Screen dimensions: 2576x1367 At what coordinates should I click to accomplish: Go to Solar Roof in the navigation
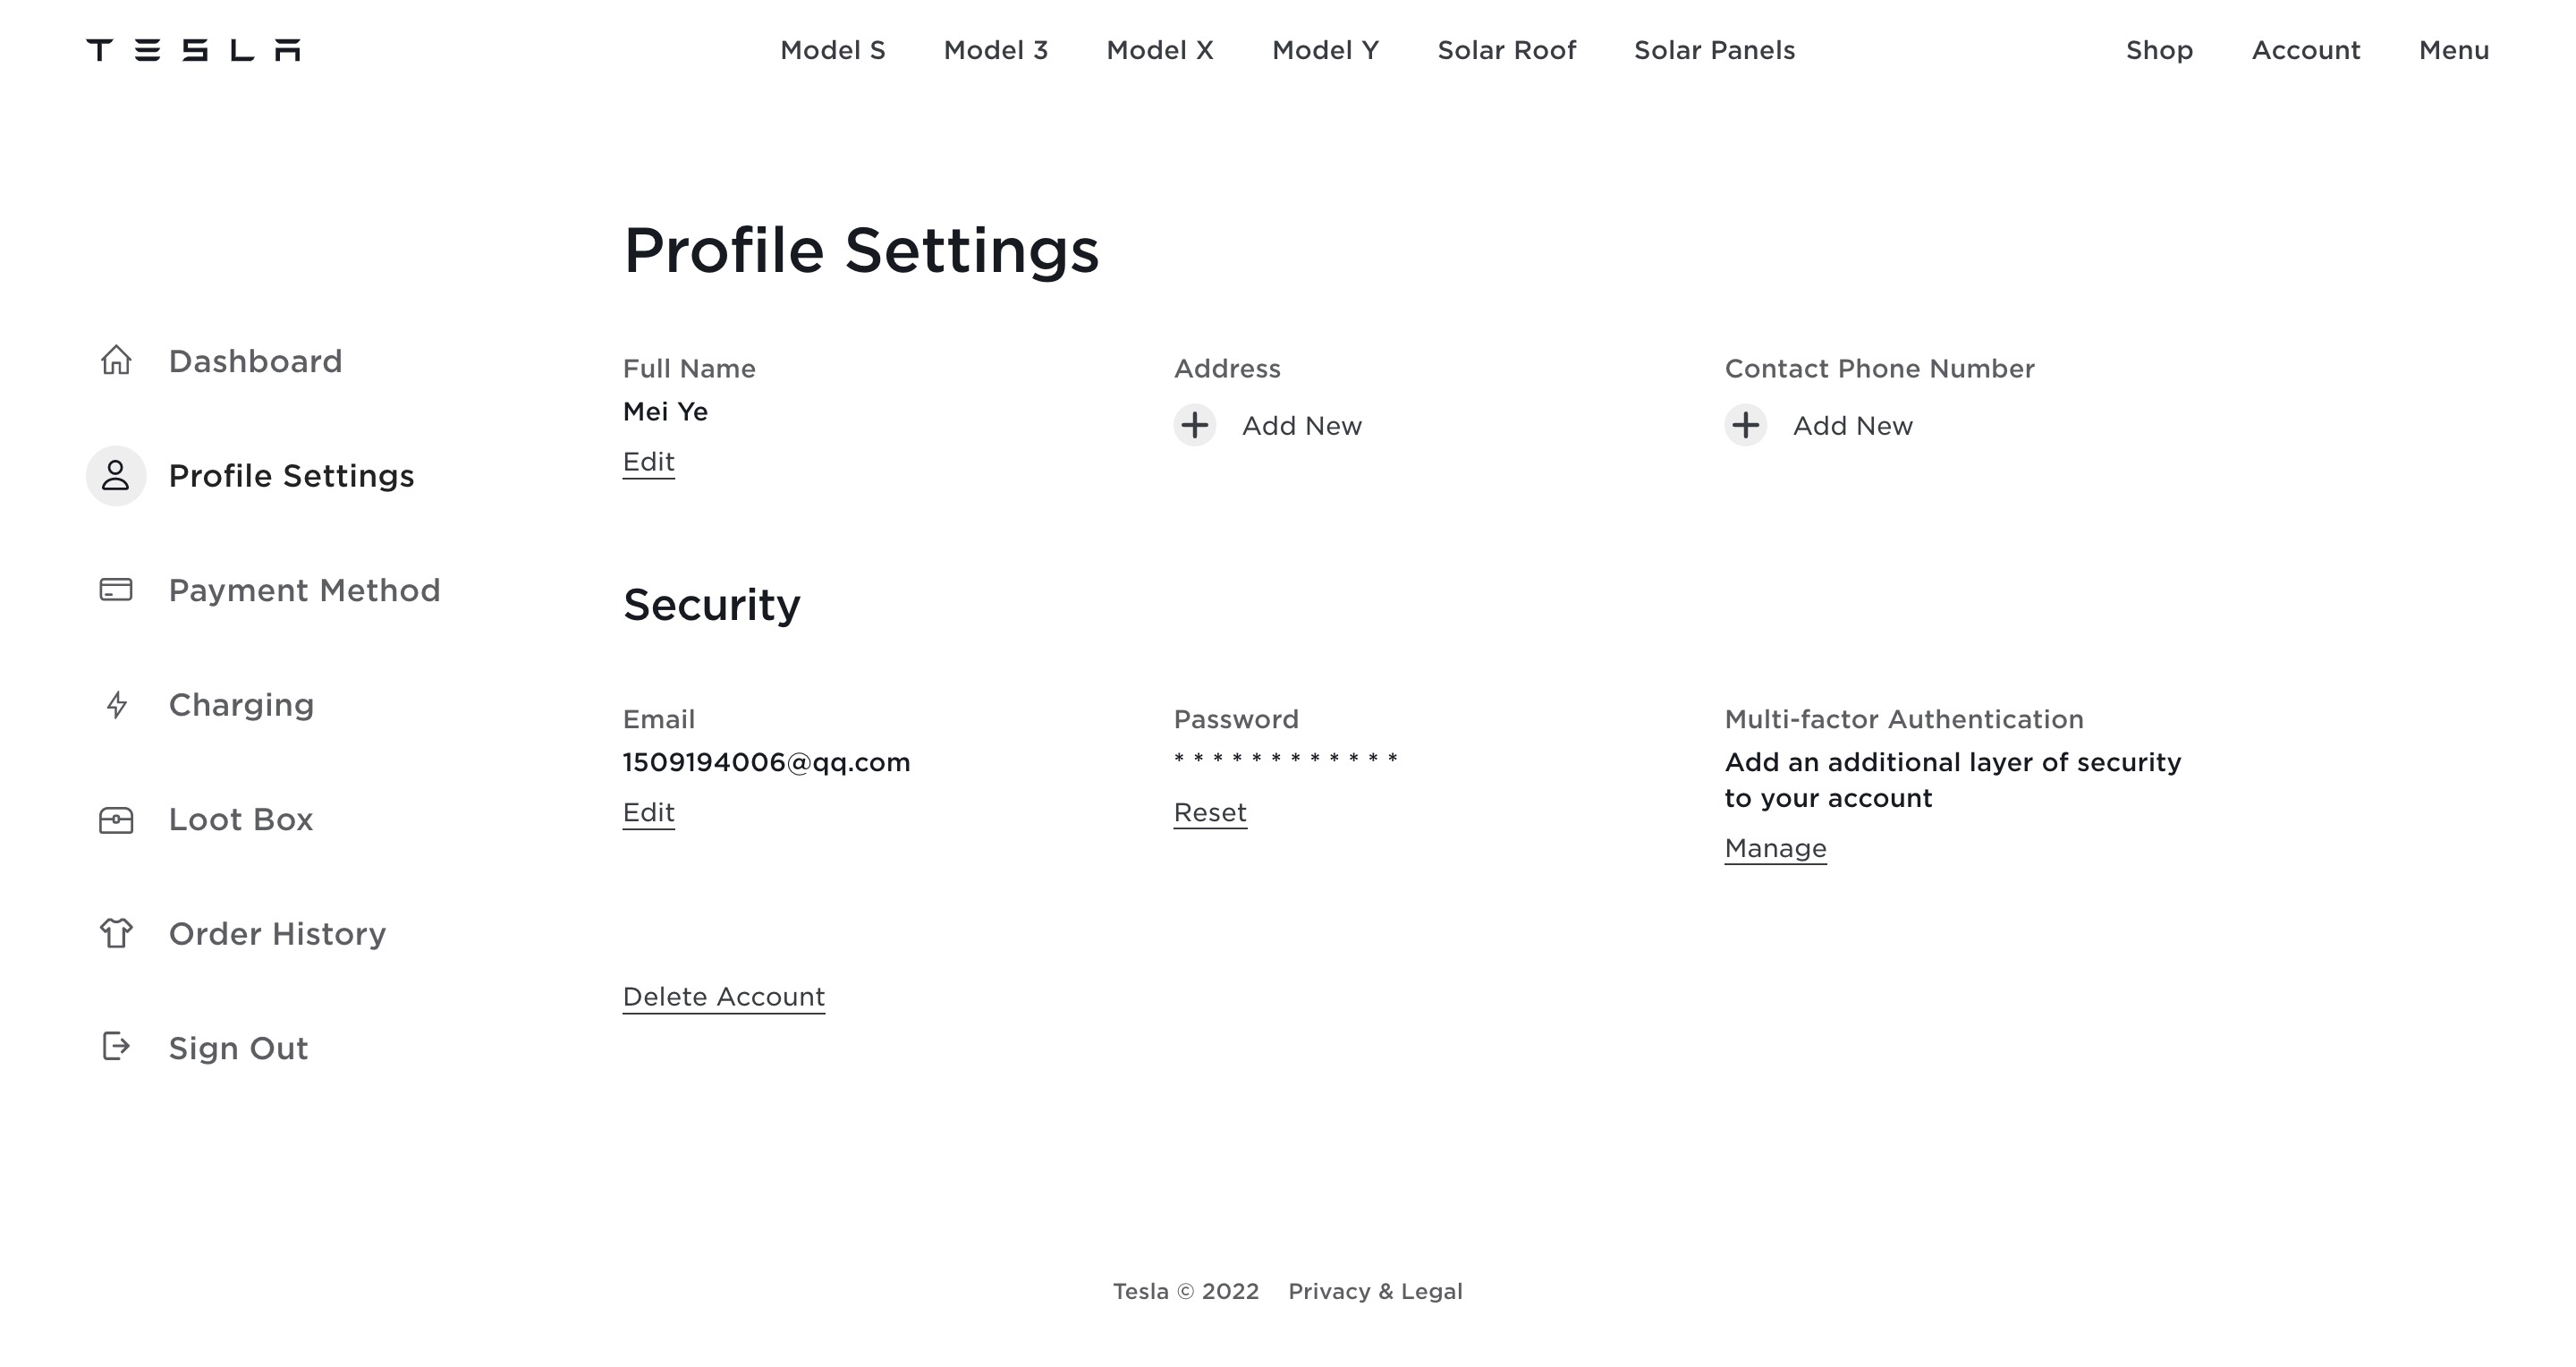click(x=1507, y=50)
